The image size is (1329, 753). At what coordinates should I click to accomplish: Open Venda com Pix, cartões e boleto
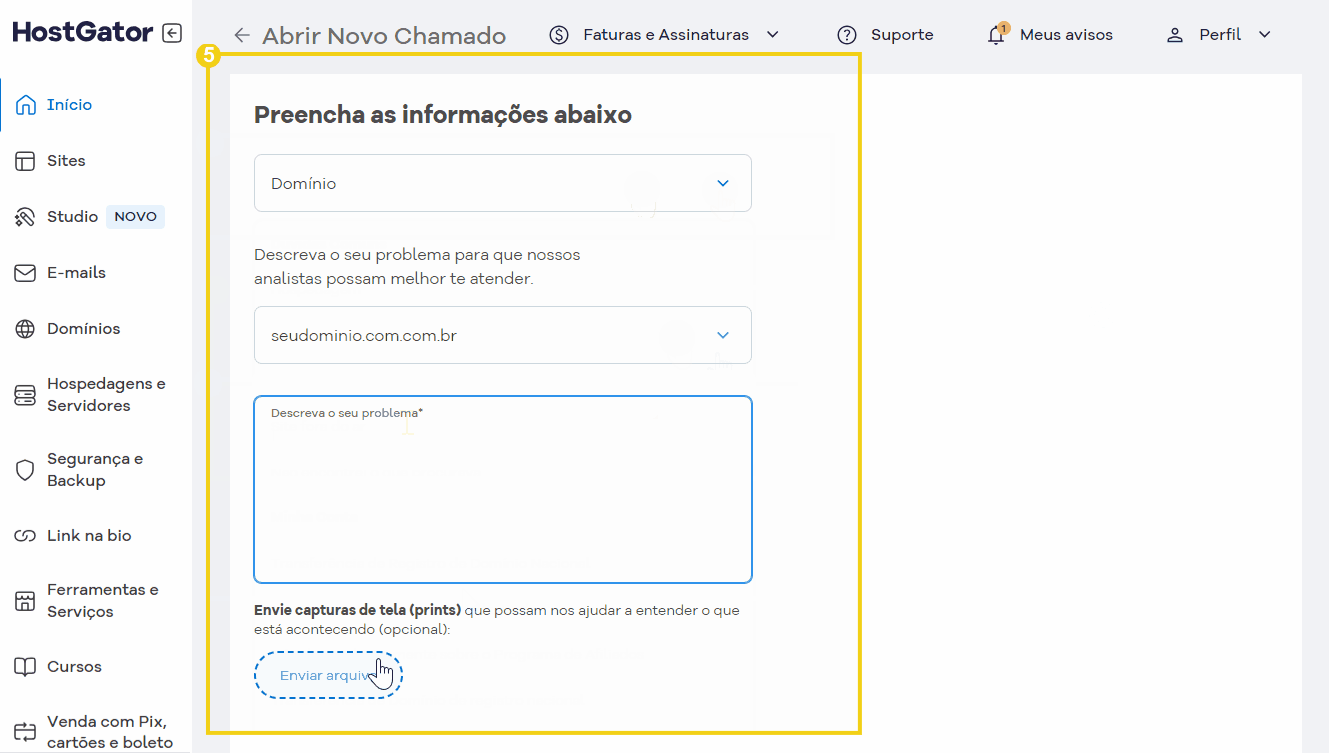tap(110, 732)
